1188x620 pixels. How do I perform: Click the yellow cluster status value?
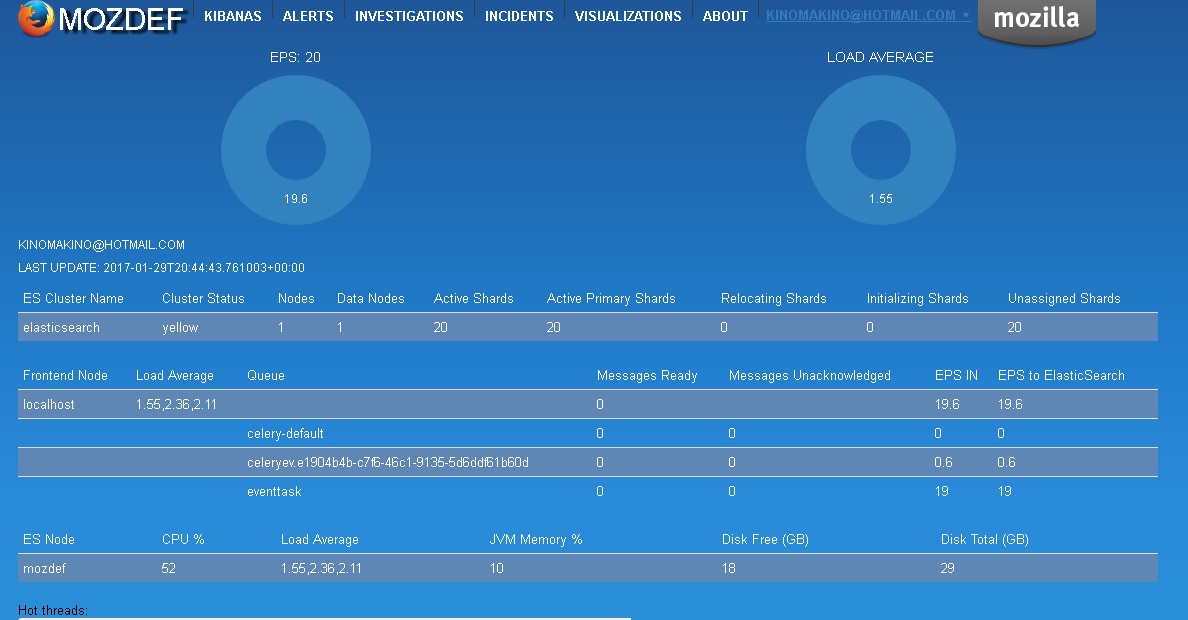click(x=180, y=327)
